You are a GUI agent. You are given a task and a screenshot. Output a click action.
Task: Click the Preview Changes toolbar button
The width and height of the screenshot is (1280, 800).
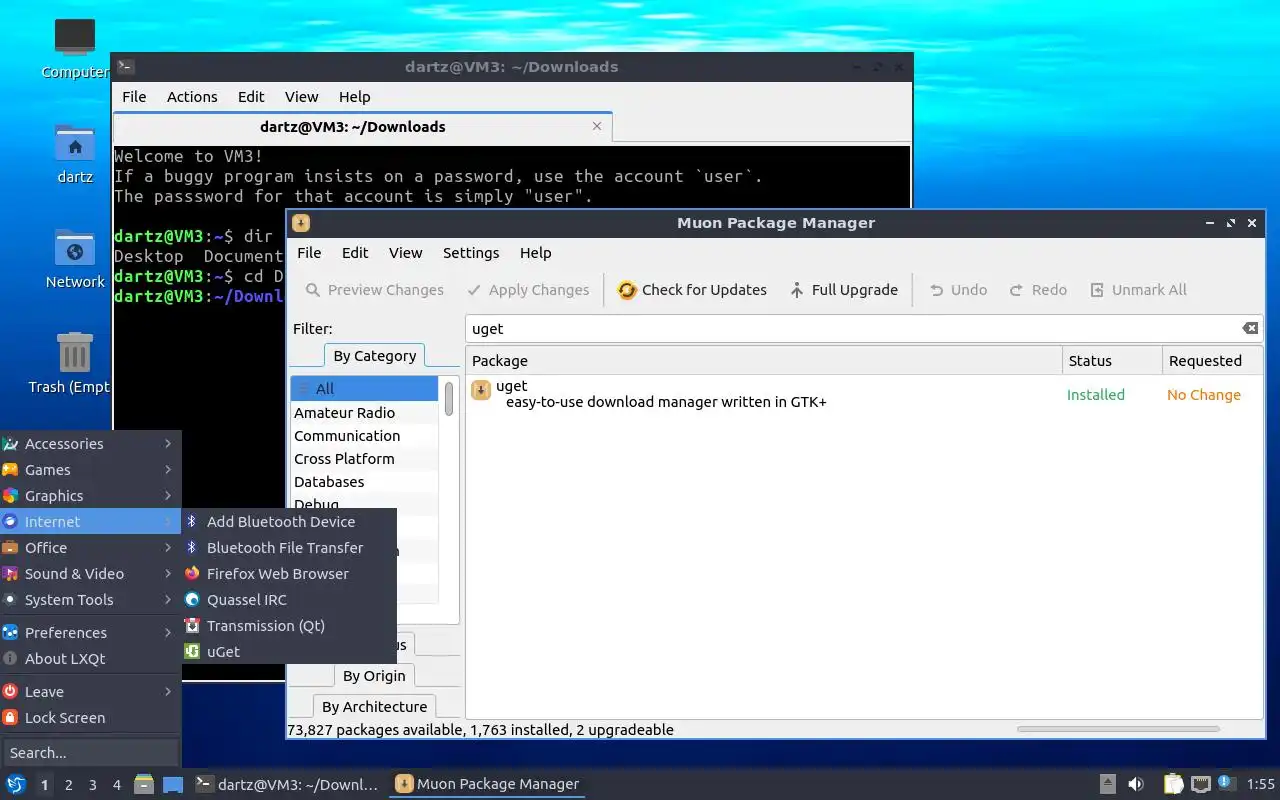click(x=375, y=290)
